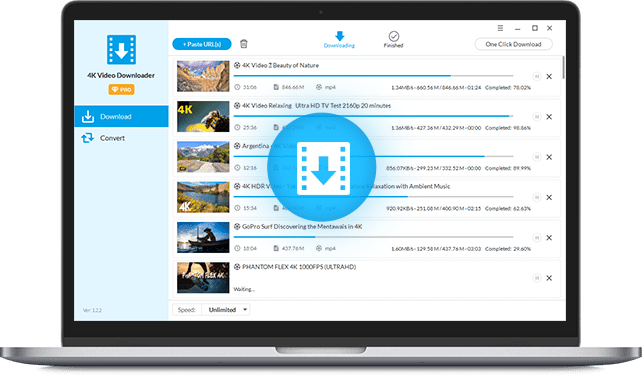This screenshot has width=644, height=375.
Task: Open the hamburger menu icon in title bar
Action: (500, 28)
